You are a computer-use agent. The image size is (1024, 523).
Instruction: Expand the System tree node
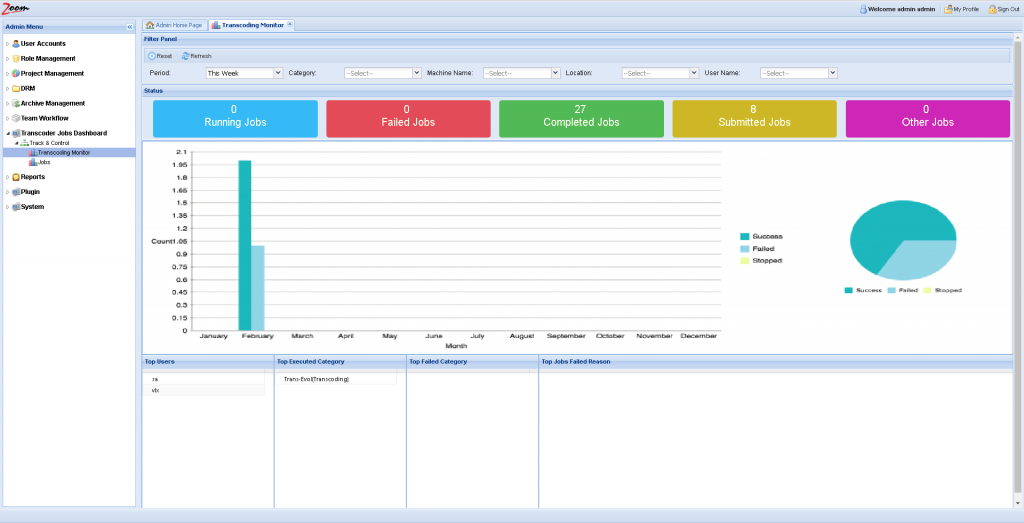[7, 207]
